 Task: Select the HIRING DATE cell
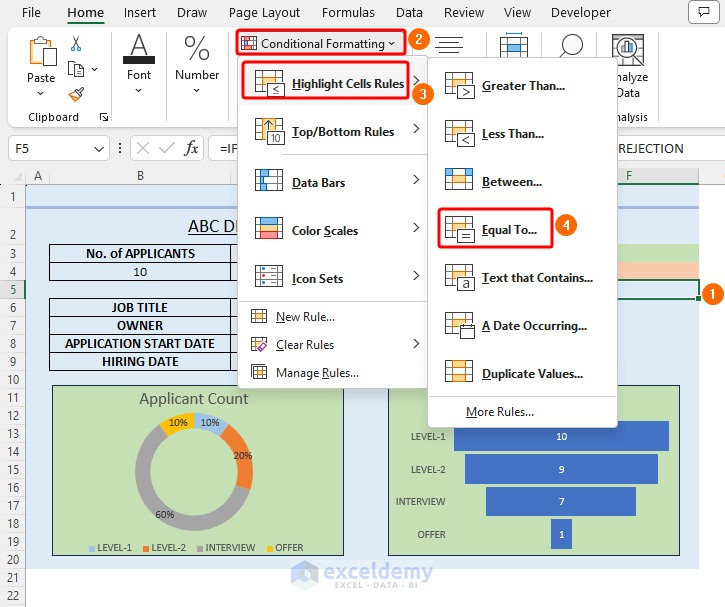[140, 362]
